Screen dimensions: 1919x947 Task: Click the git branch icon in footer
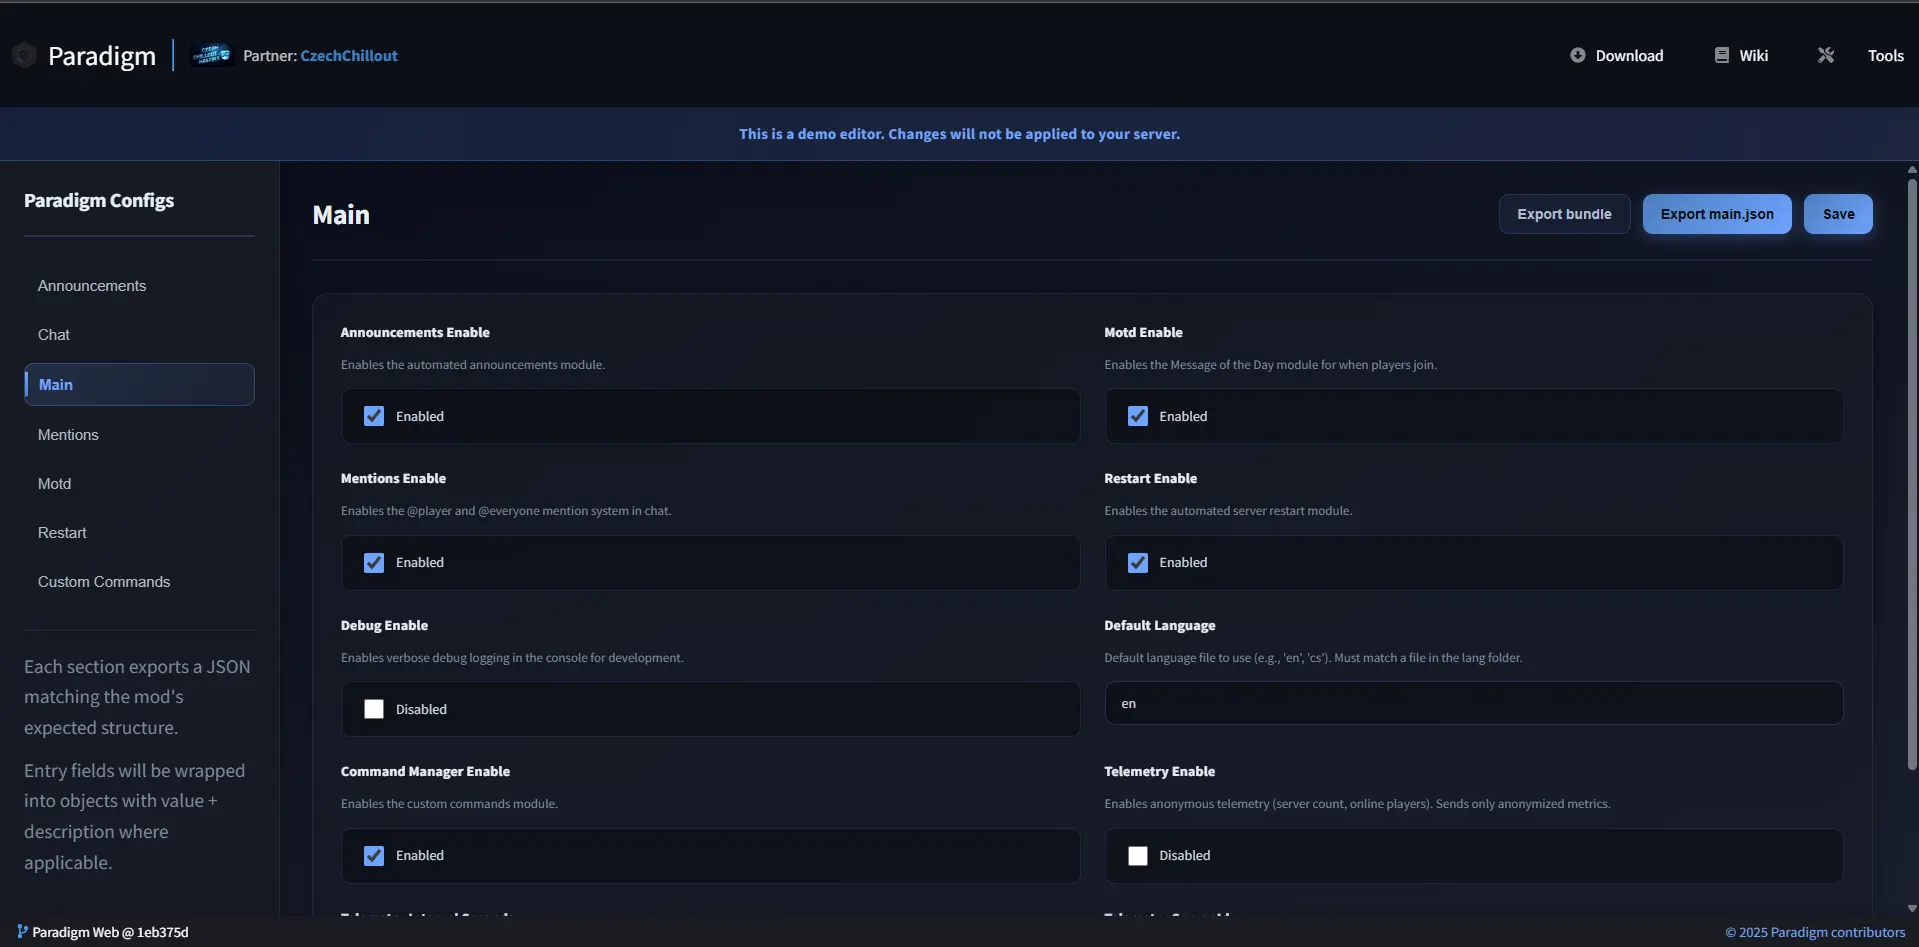pos(22,932)
